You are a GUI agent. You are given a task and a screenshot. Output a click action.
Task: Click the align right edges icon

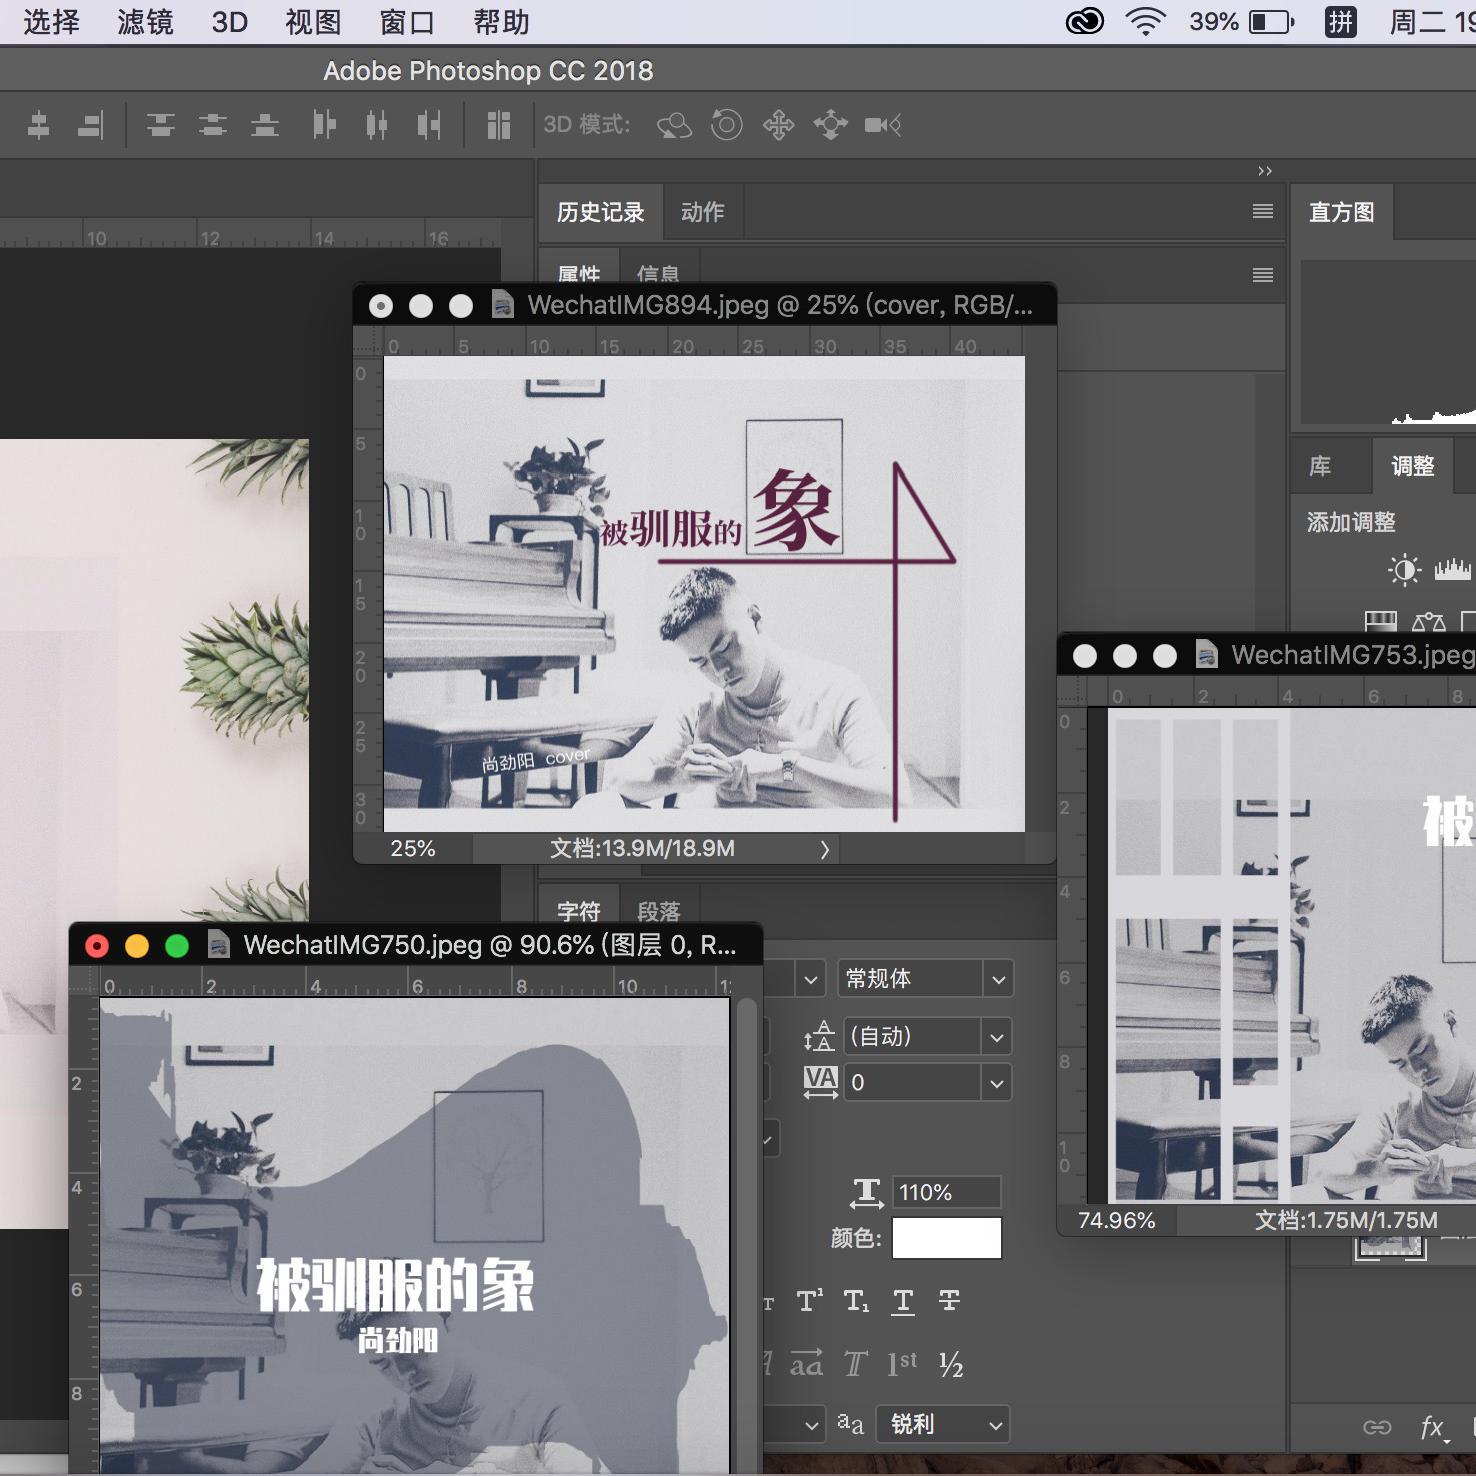pyautogui.click(x=91, y=125)
